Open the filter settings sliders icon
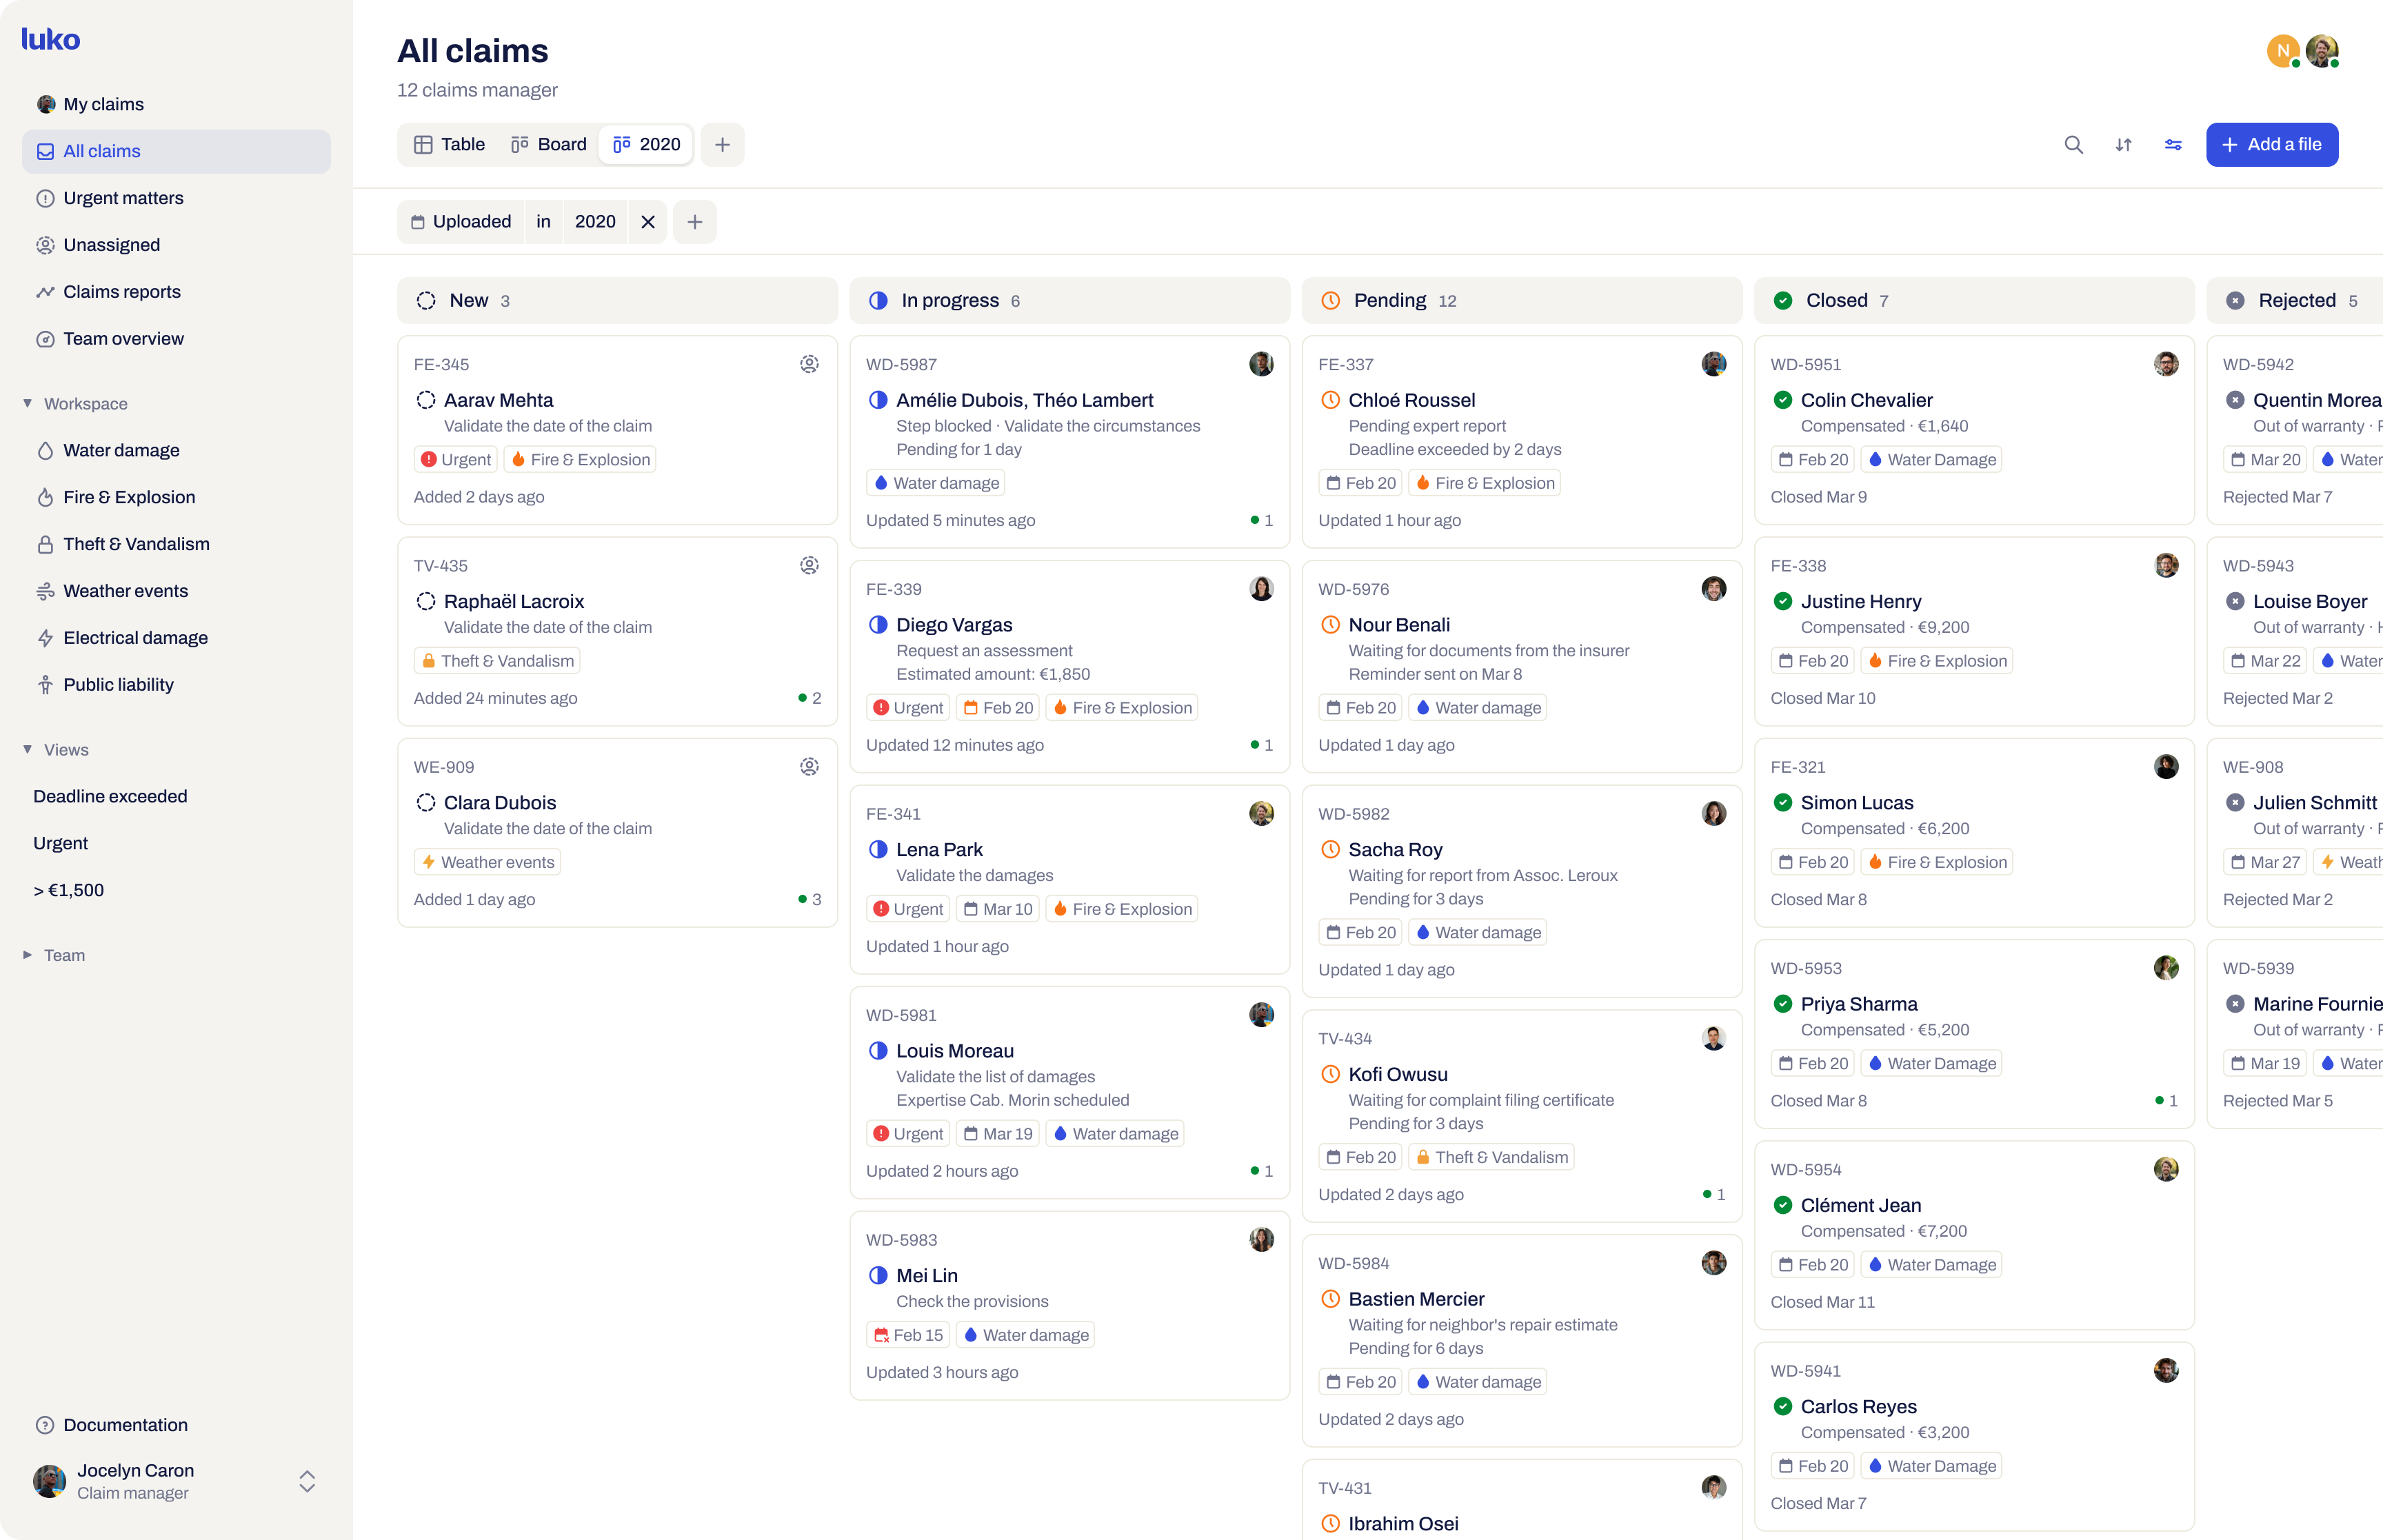The width and height of the screenshot is (2383, 1540). 2173,145
